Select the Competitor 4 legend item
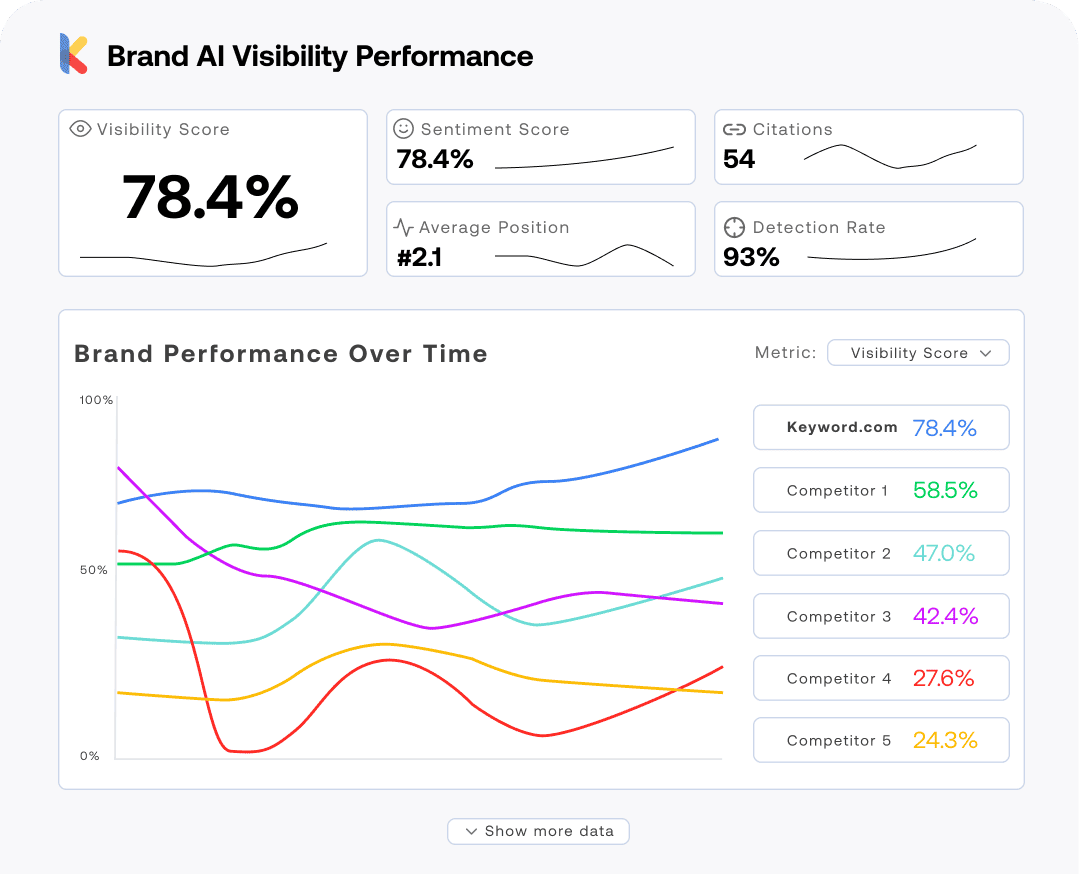Viewport: 1079px width, 874px height. pos(881,678)
